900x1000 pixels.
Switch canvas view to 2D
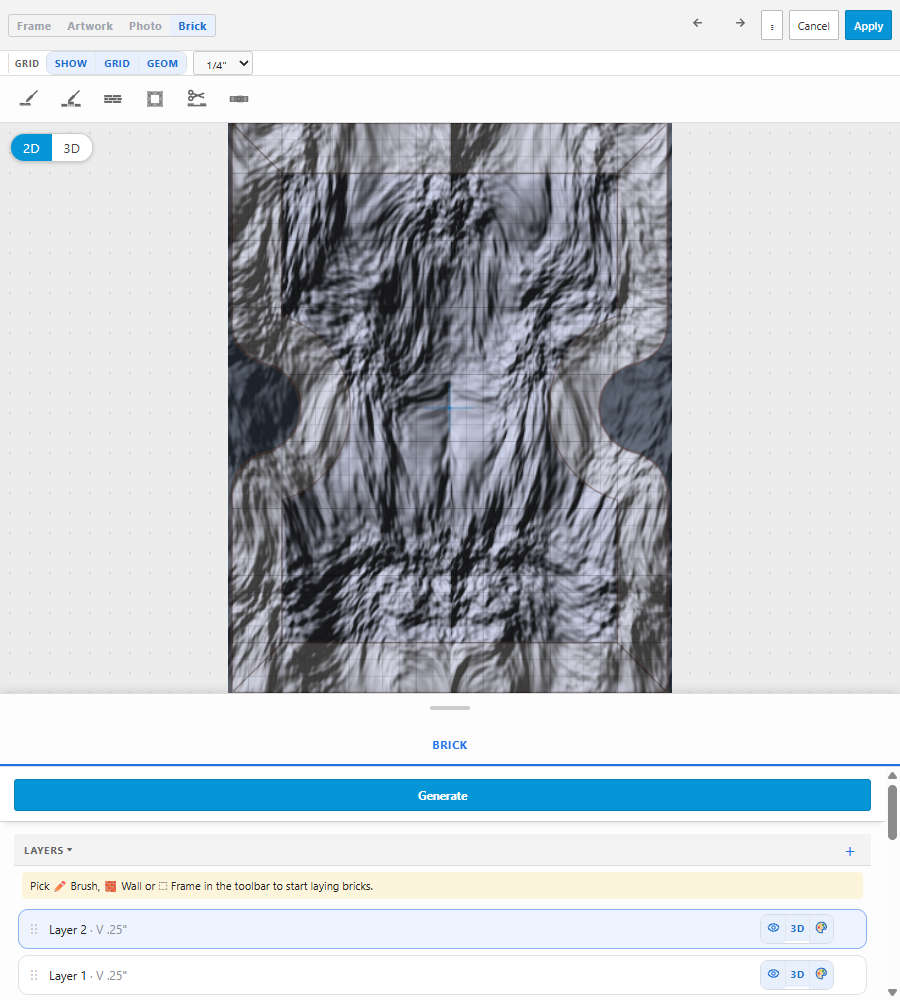coord(31,148)
